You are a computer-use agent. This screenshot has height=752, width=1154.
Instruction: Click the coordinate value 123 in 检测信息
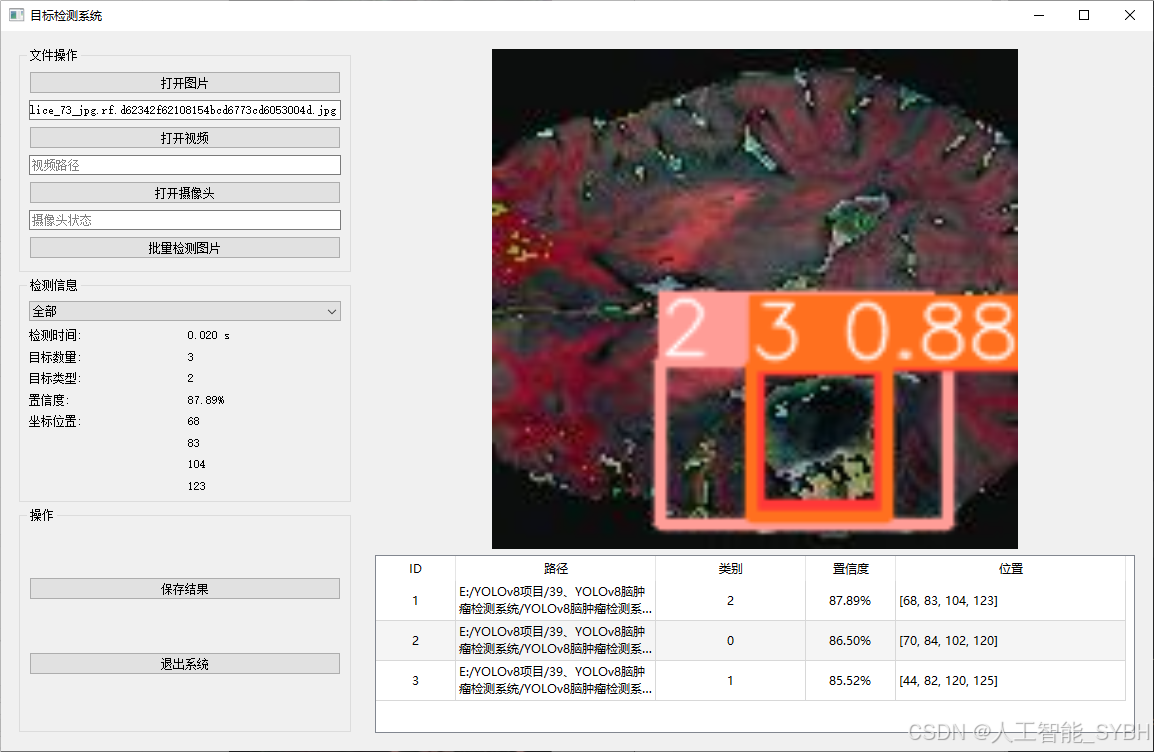(x=197, y=486)
